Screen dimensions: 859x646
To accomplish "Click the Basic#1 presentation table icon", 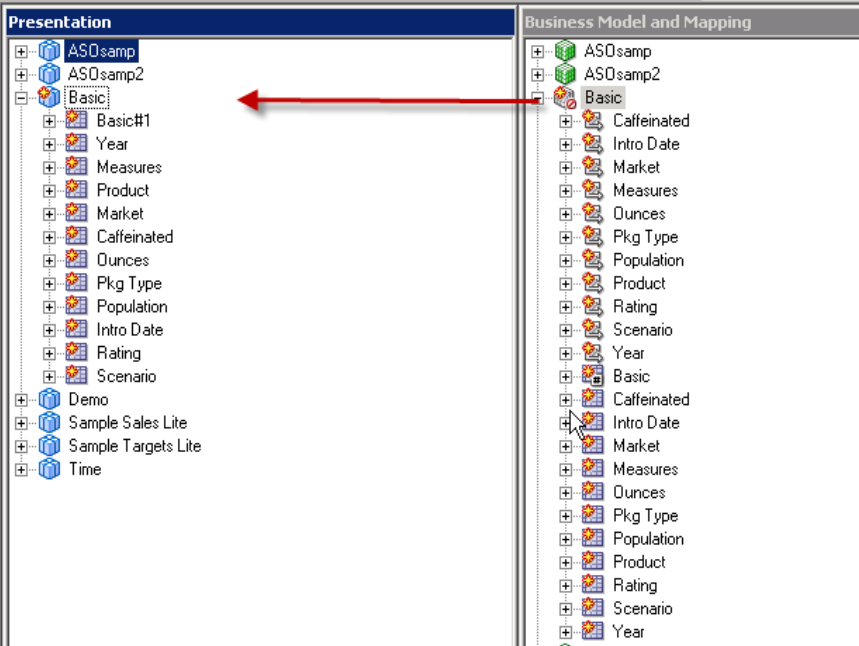I will (x=77, y=121).
